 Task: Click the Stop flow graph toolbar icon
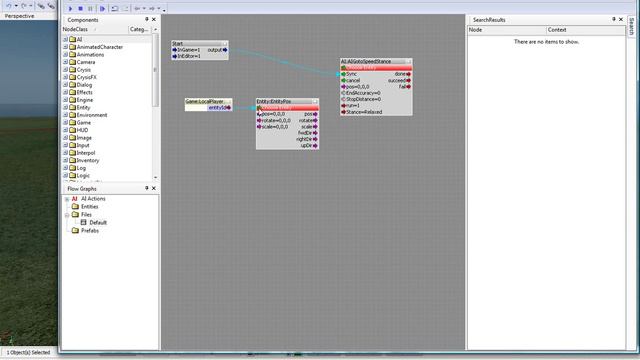tap(80, 8)
